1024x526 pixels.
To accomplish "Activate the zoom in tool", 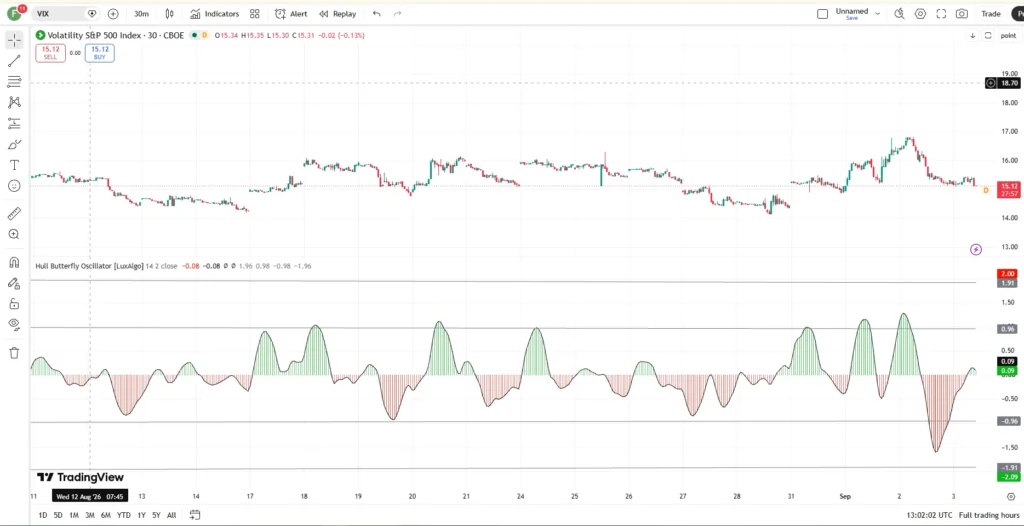I will tap(14, 235).
